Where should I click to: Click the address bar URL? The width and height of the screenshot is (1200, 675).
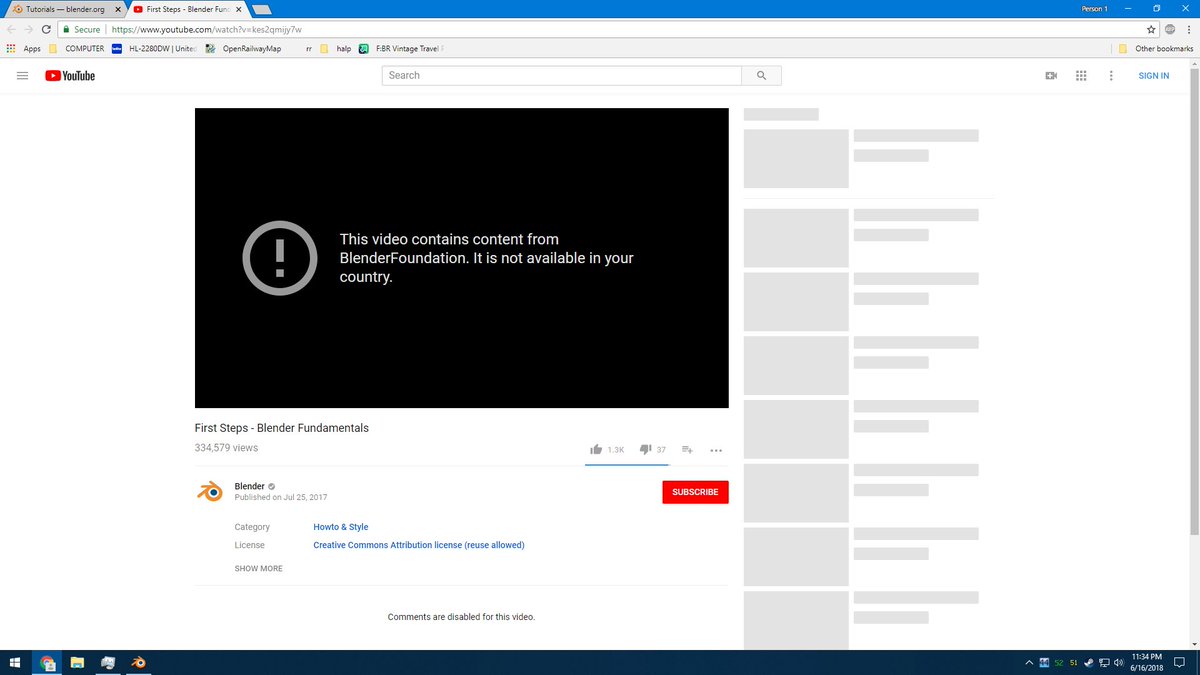coord(206,29)
